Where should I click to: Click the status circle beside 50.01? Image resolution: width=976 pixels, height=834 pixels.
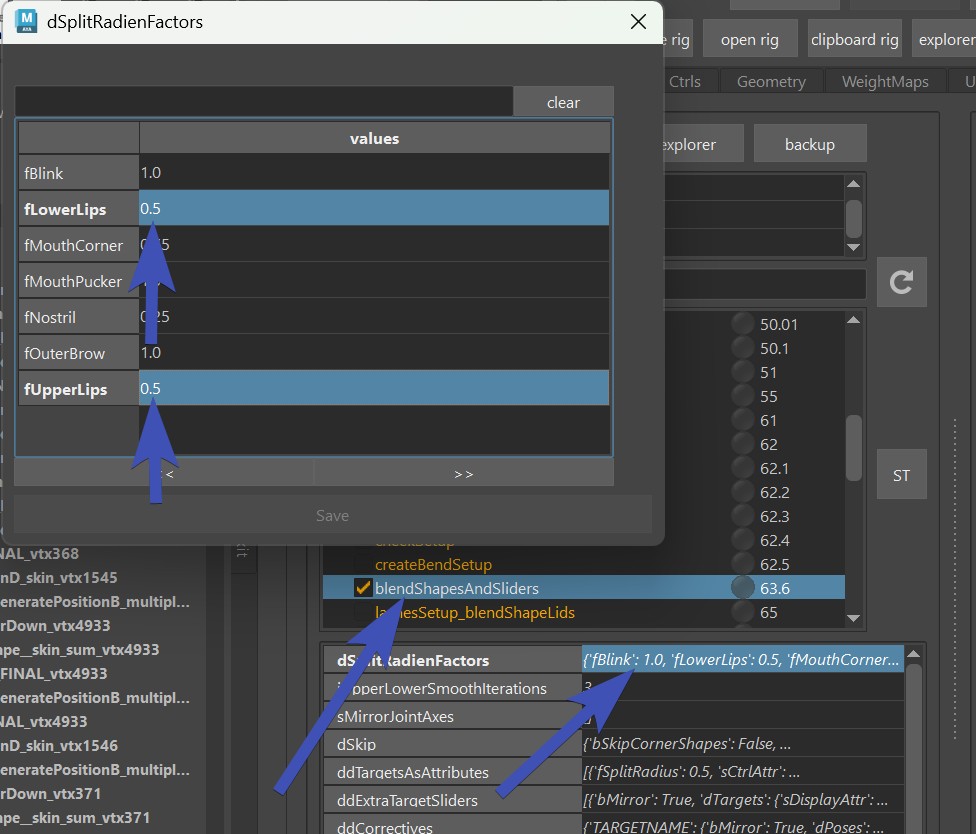point(742,324)
